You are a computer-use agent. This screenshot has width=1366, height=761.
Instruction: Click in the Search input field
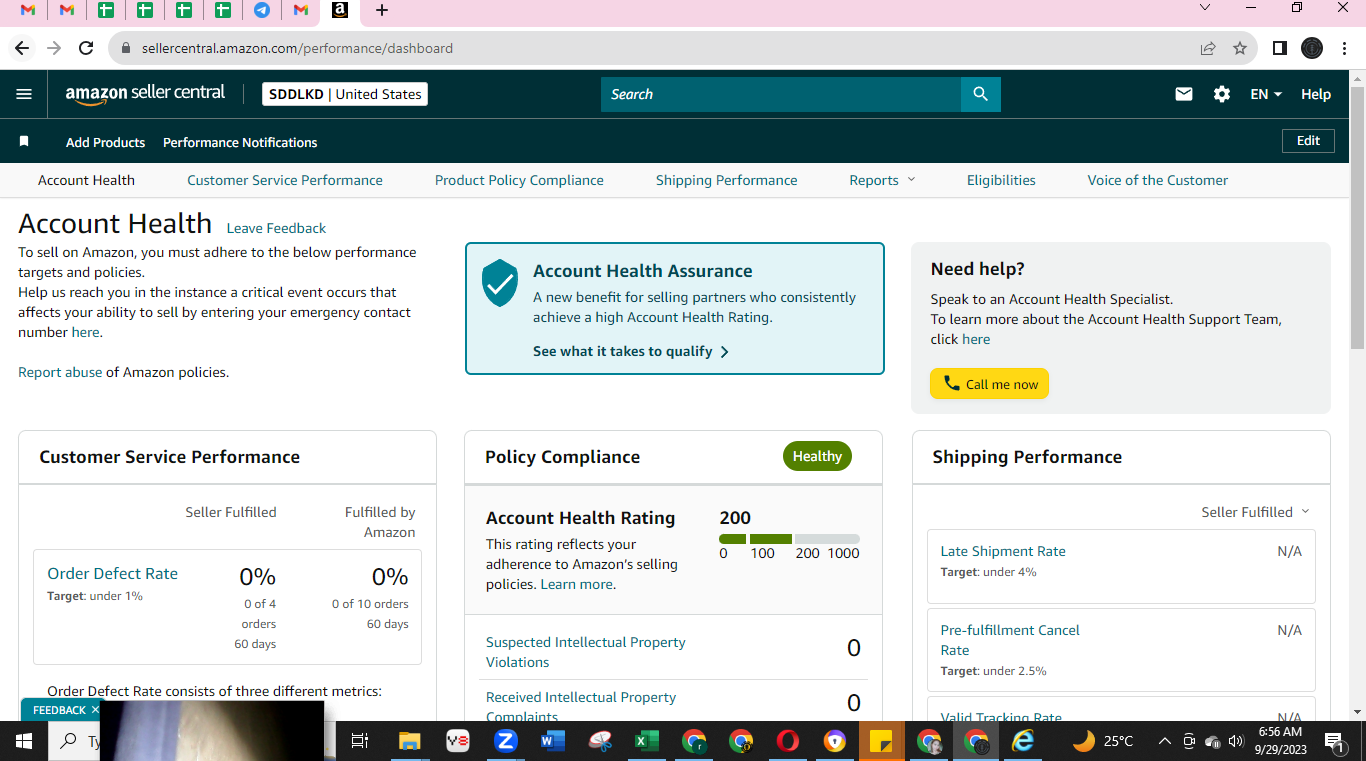[781, 94]
